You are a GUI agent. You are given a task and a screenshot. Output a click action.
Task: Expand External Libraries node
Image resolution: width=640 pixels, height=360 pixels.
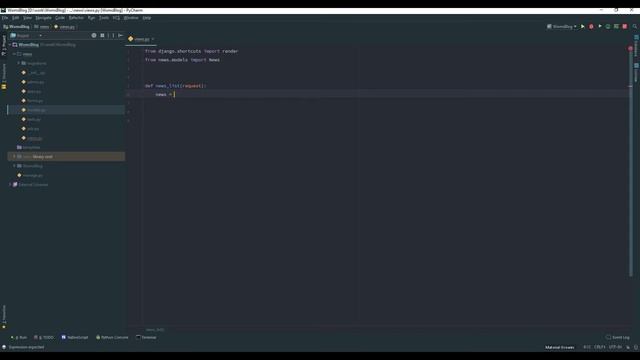(x=10, y=185)
